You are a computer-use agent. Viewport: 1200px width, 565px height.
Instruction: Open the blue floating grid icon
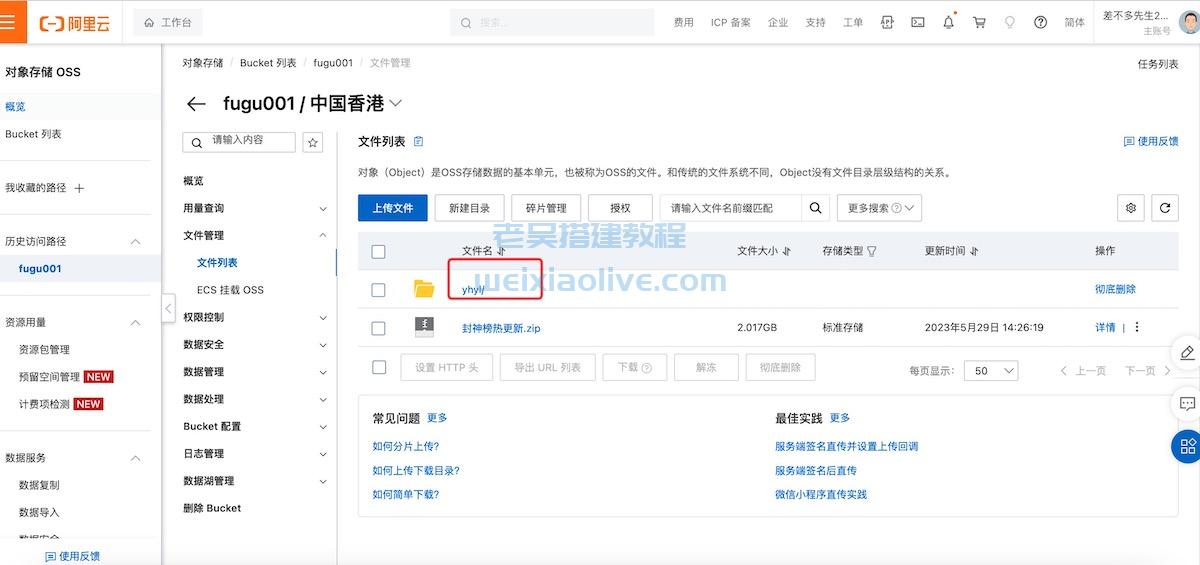[x=1187, y=446]
